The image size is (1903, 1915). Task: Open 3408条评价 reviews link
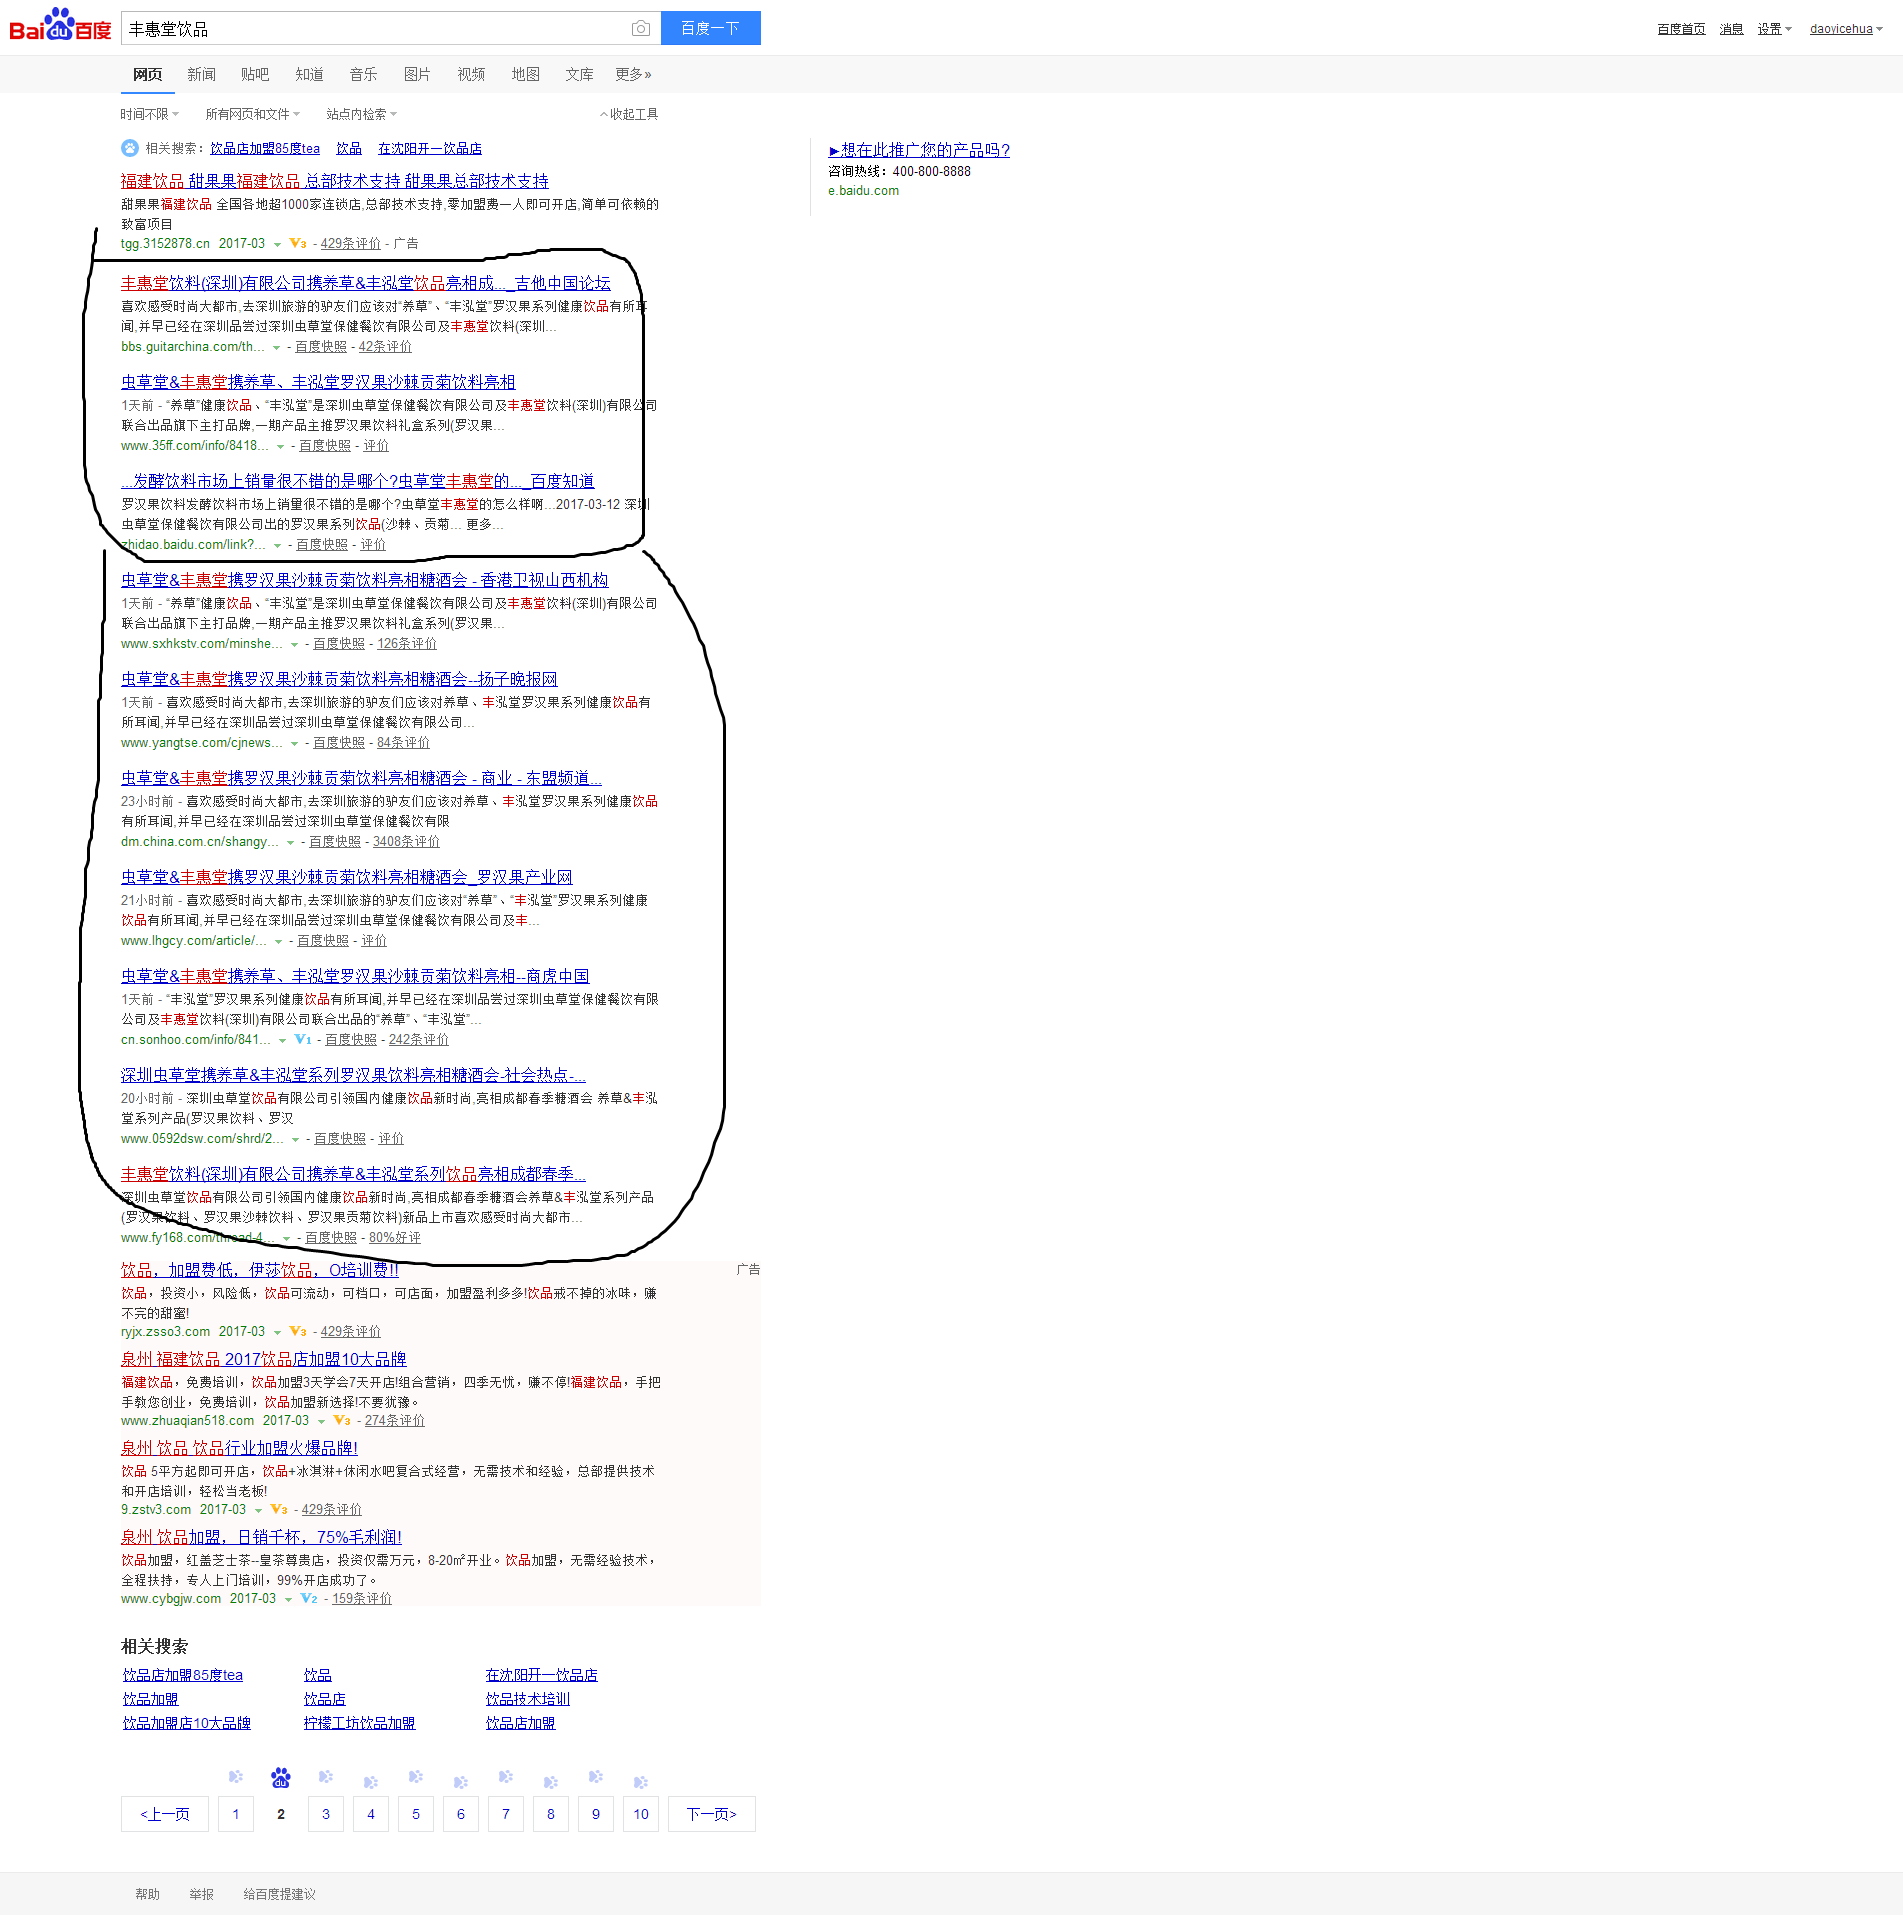point(406,842)
